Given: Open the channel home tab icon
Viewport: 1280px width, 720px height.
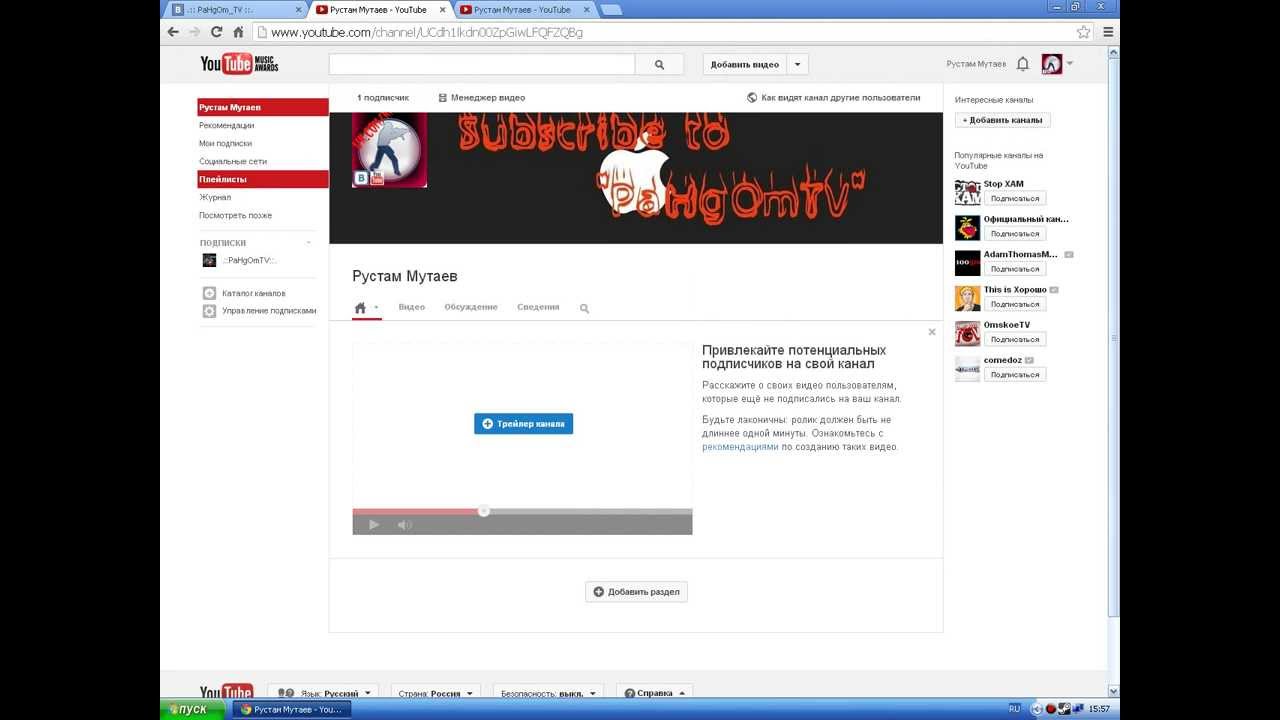Looking at the screenshot, I should (360, 308).
